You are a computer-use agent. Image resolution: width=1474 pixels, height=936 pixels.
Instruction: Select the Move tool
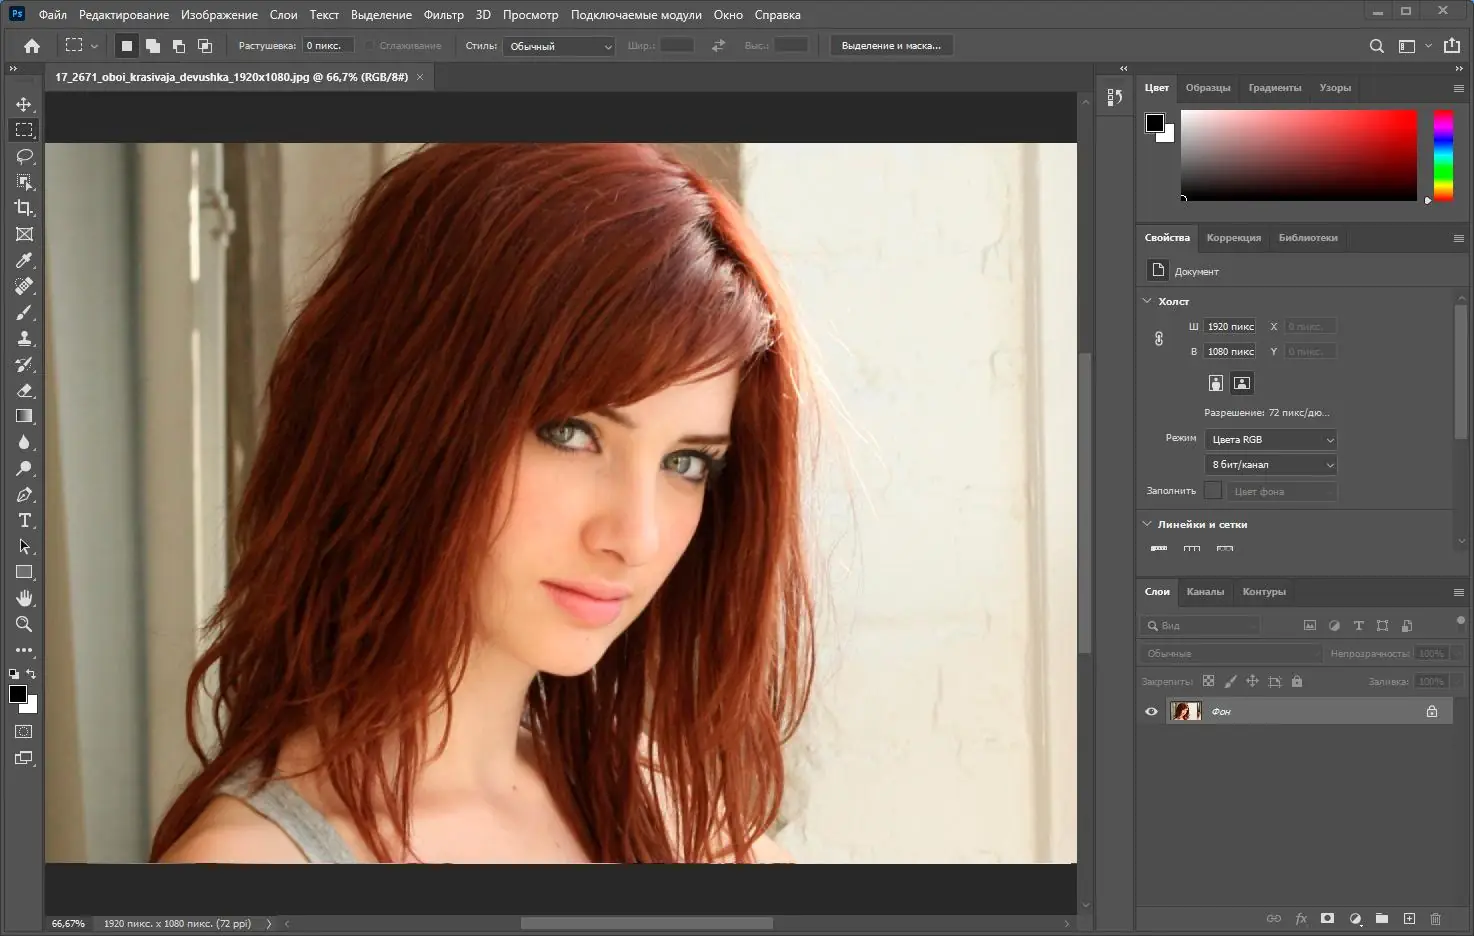(x=24, y=103)
